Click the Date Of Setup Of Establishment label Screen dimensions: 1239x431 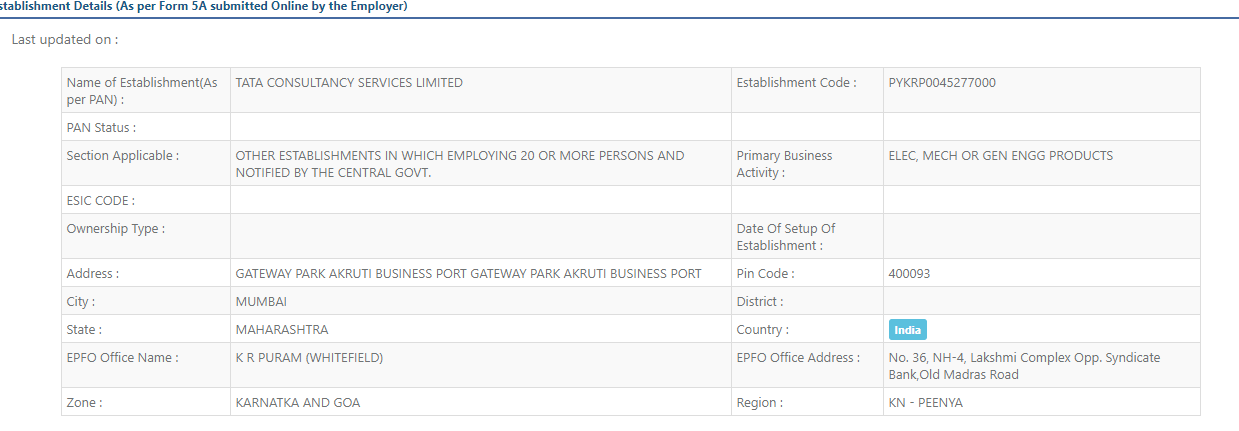tap(786, 237)
